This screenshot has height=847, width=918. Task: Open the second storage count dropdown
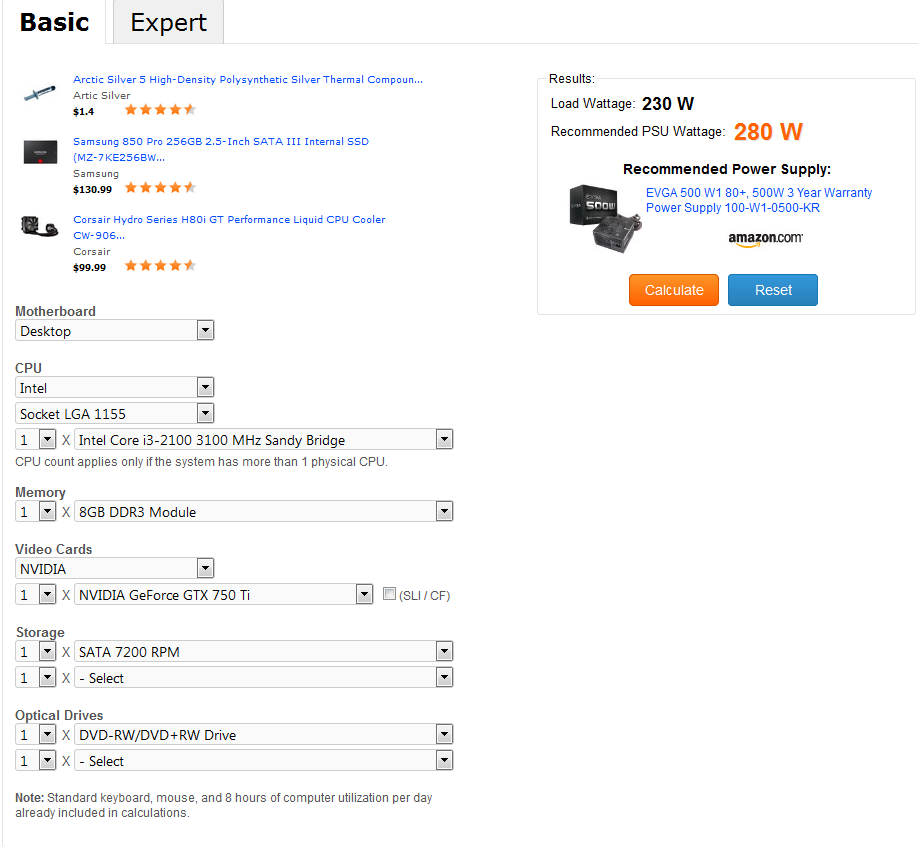point(36,678)
